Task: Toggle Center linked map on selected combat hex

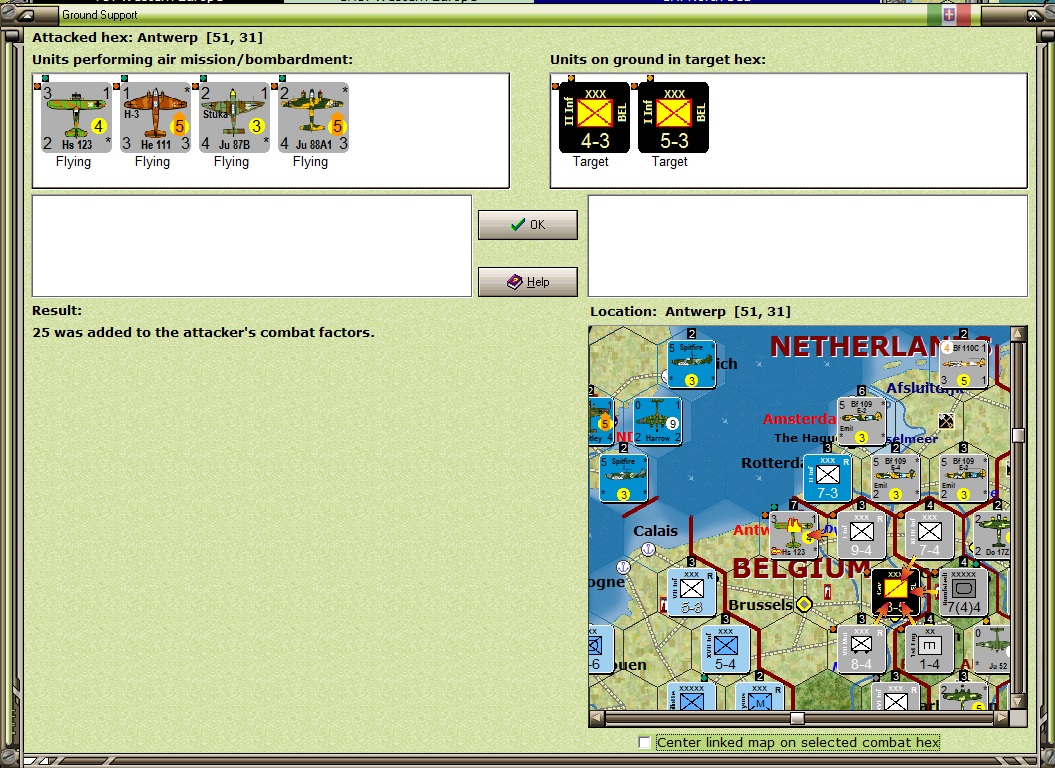Action: [x=645, y=742]
